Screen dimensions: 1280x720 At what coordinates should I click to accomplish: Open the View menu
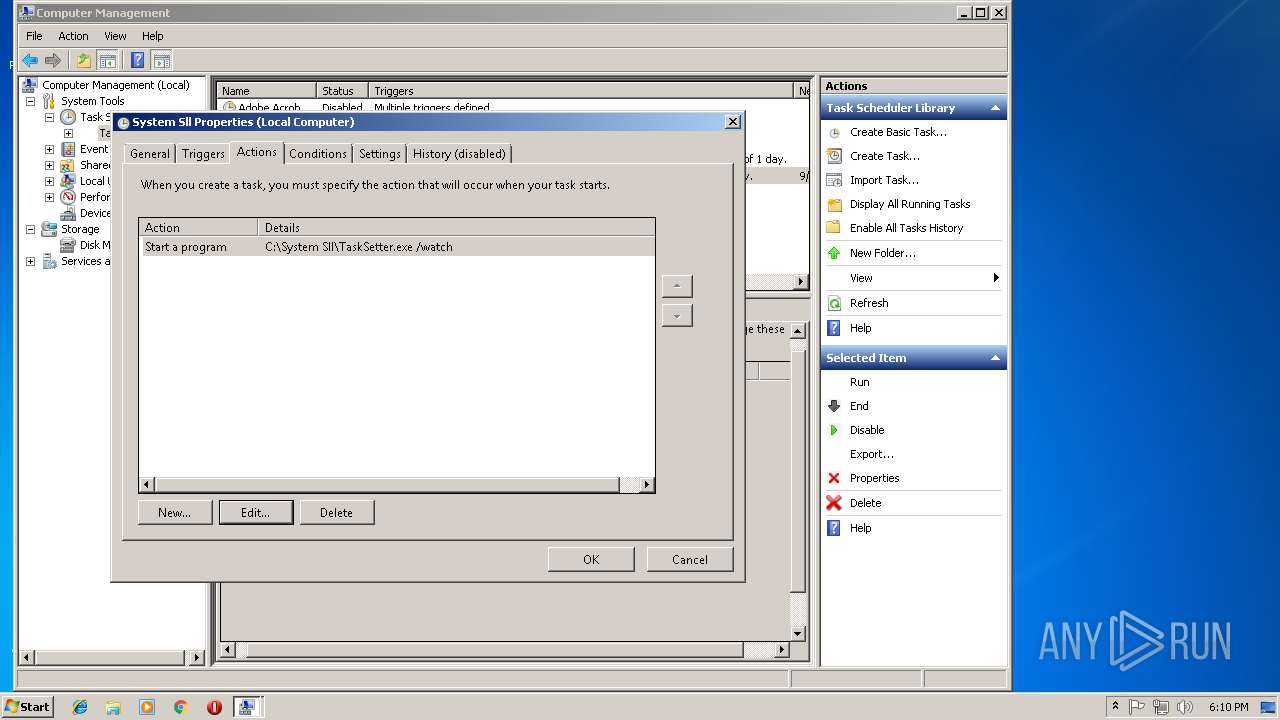(115, 36)
